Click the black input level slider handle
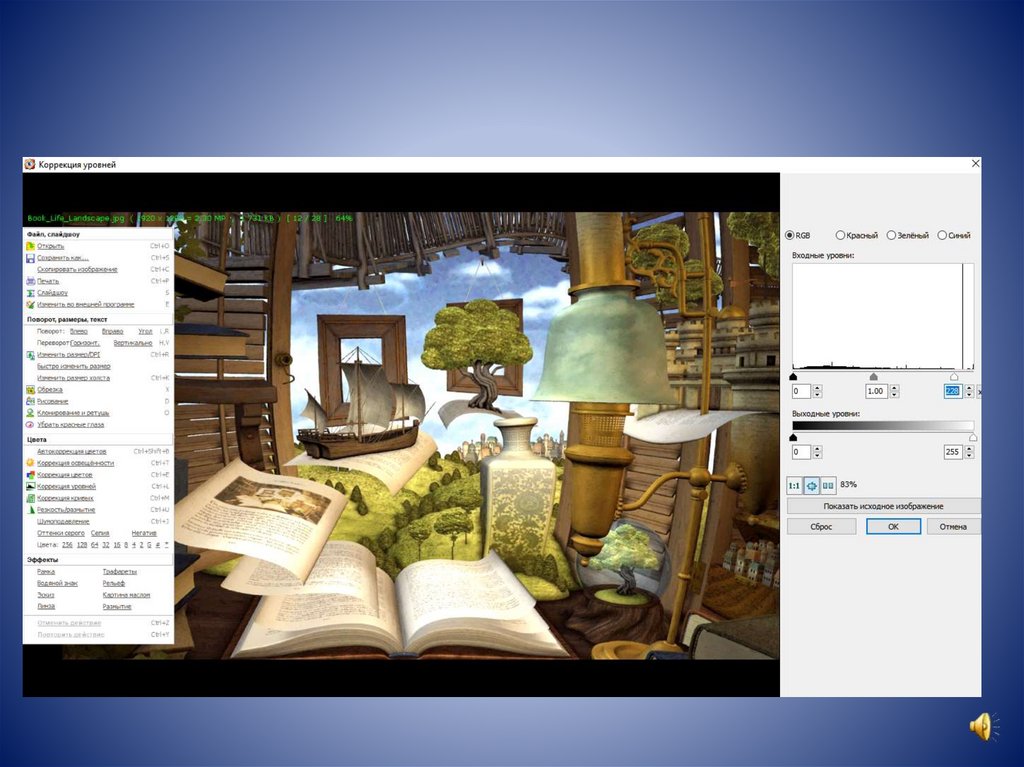1024x767 pixels. coord(793,377)
